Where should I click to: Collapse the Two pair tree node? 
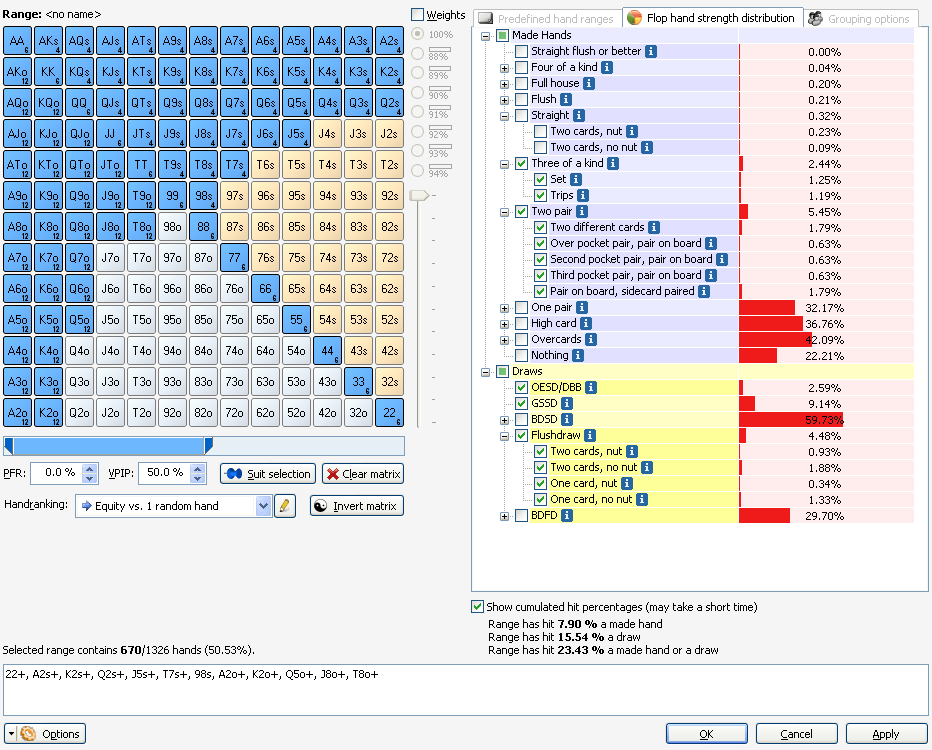coord(503,211)
